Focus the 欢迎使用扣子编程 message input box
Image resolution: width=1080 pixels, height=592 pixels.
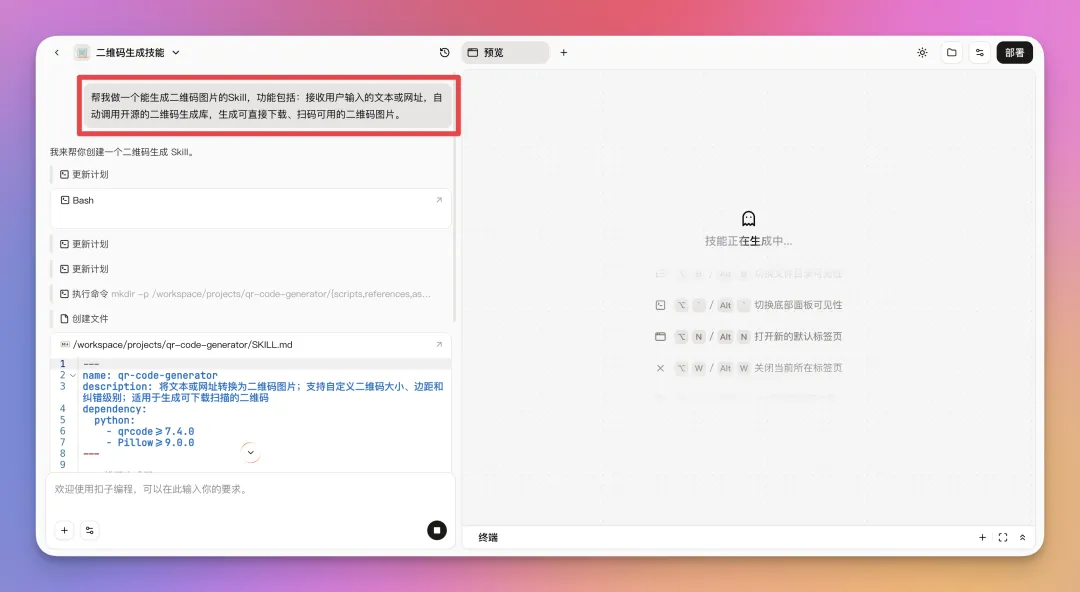(251, 489)
